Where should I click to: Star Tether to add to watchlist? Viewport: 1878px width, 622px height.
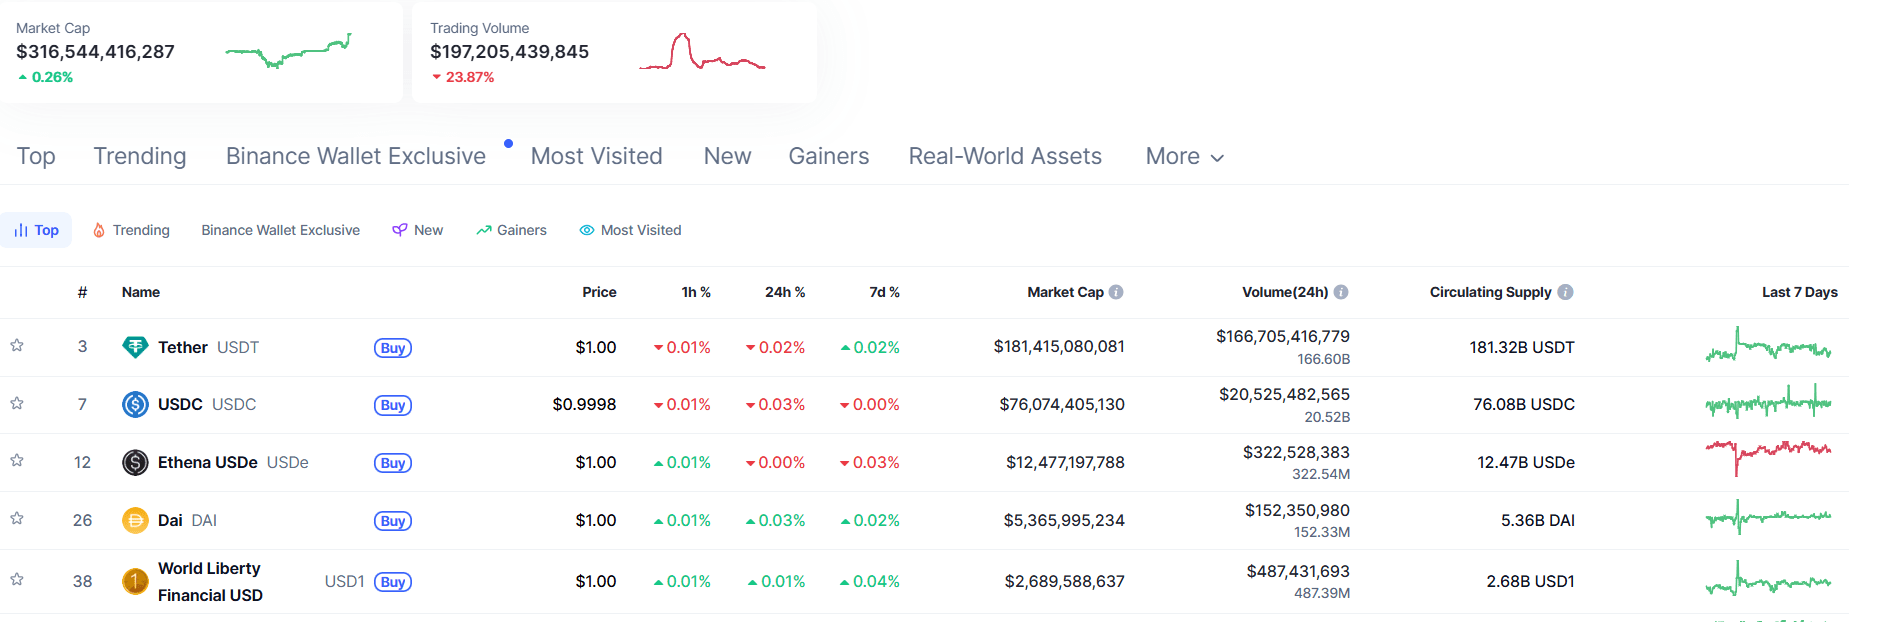tap(17, 346)
